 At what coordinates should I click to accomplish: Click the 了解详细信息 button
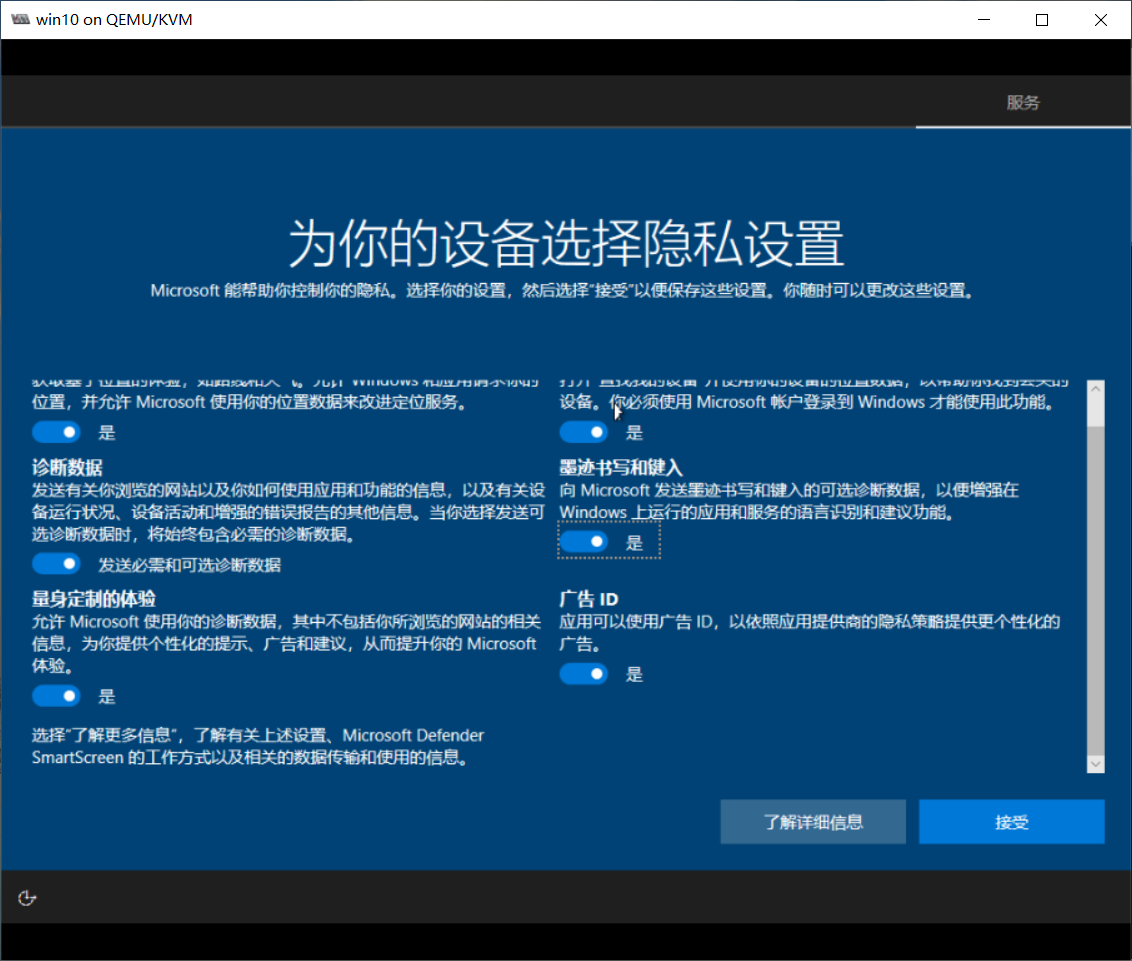(x=813, y=822)
